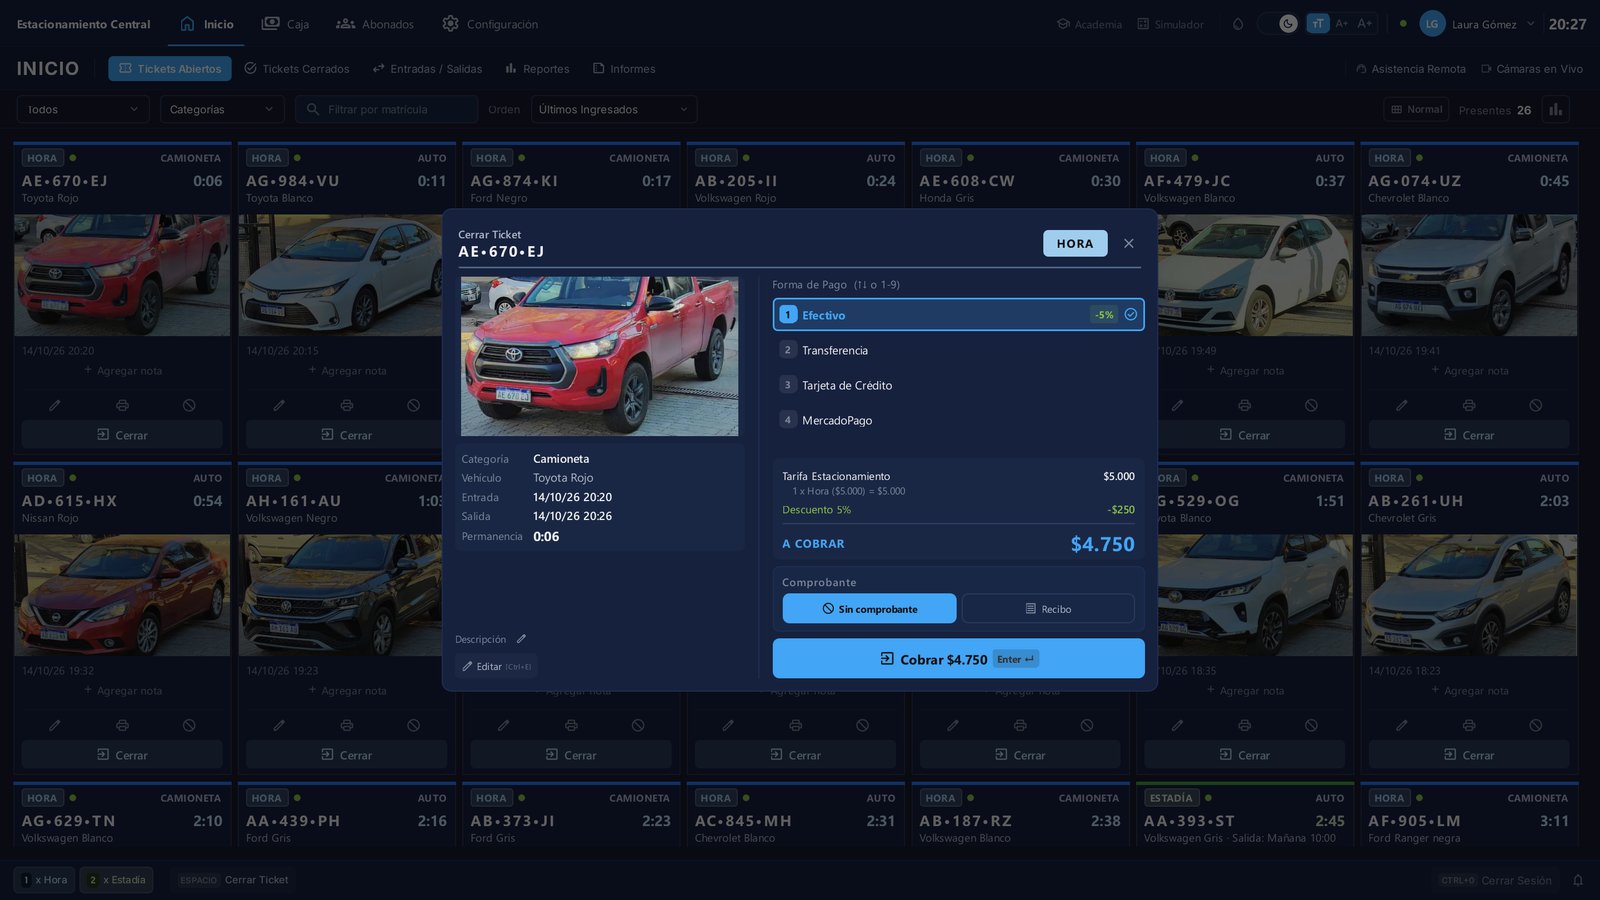
Task: Click the Filtrar por matrícula field
Action: tap(386, 109)
